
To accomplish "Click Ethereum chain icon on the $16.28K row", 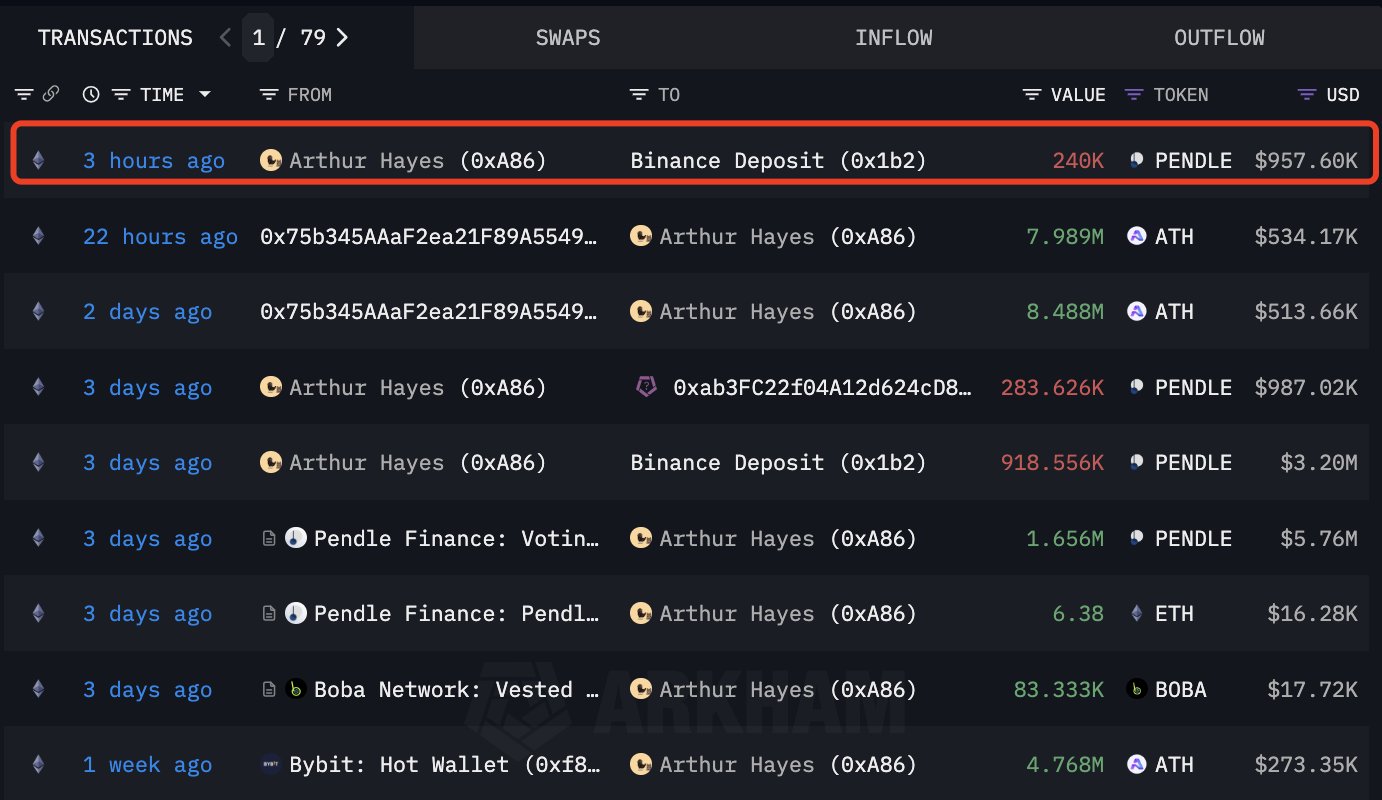I will (x=39, y=613).
